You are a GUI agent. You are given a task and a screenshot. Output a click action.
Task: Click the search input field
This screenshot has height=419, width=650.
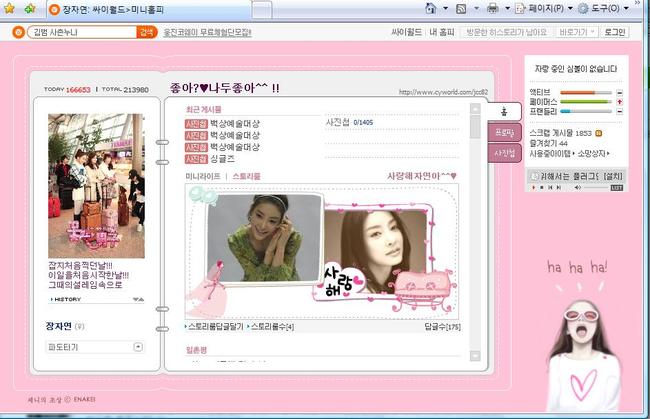tap(81, 32)
